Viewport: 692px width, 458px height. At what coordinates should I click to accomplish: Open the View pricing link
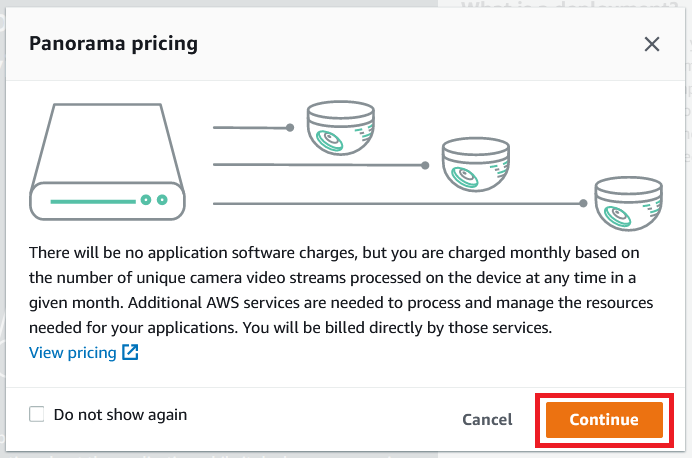(73, 353)
